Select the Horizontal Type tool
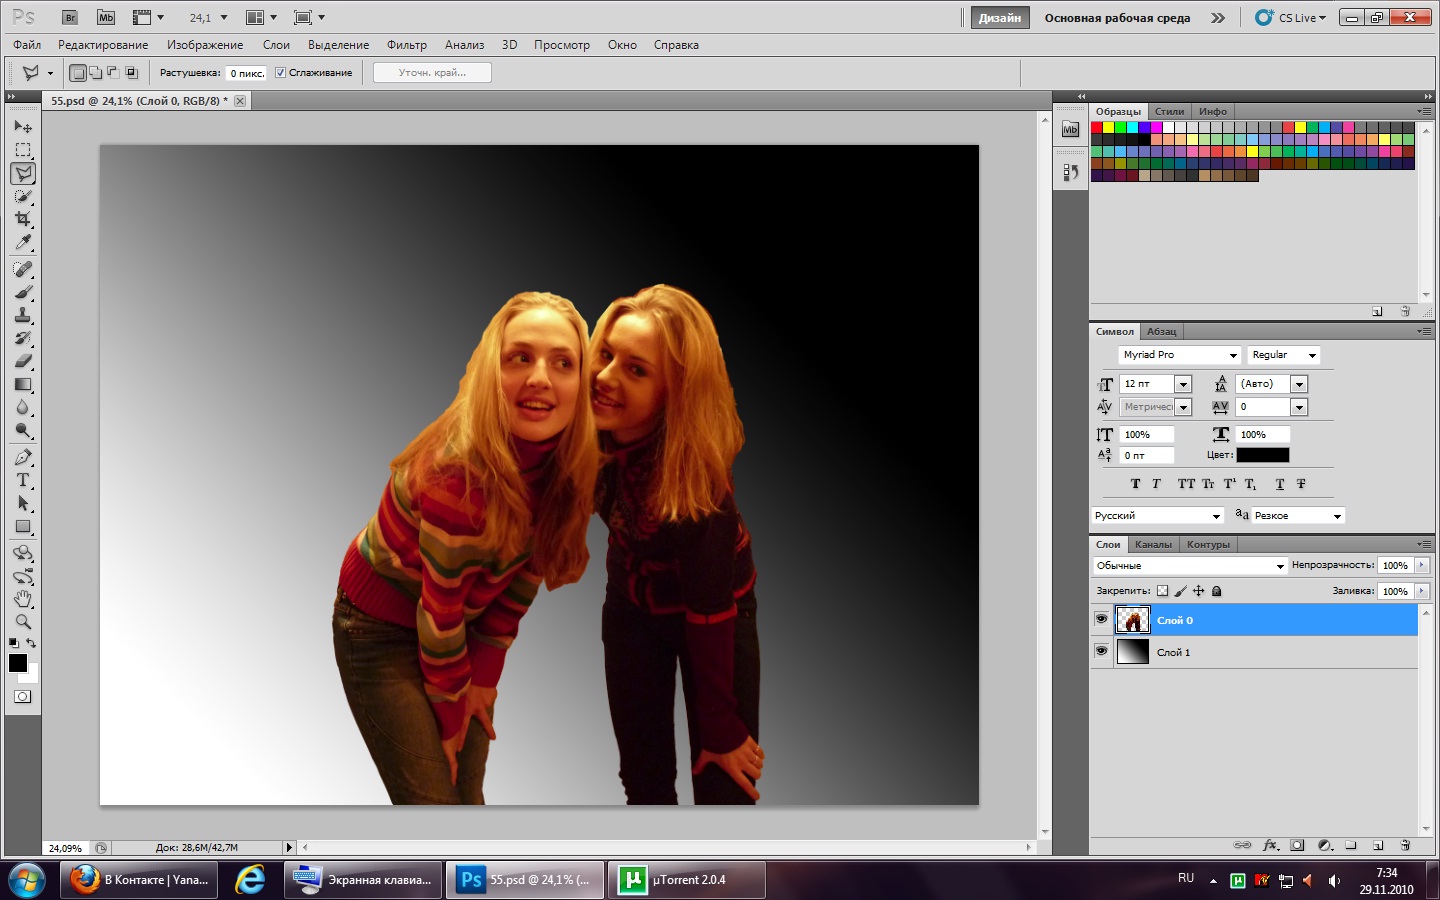Screen dimensions: 1440x900 coord(23,480)
